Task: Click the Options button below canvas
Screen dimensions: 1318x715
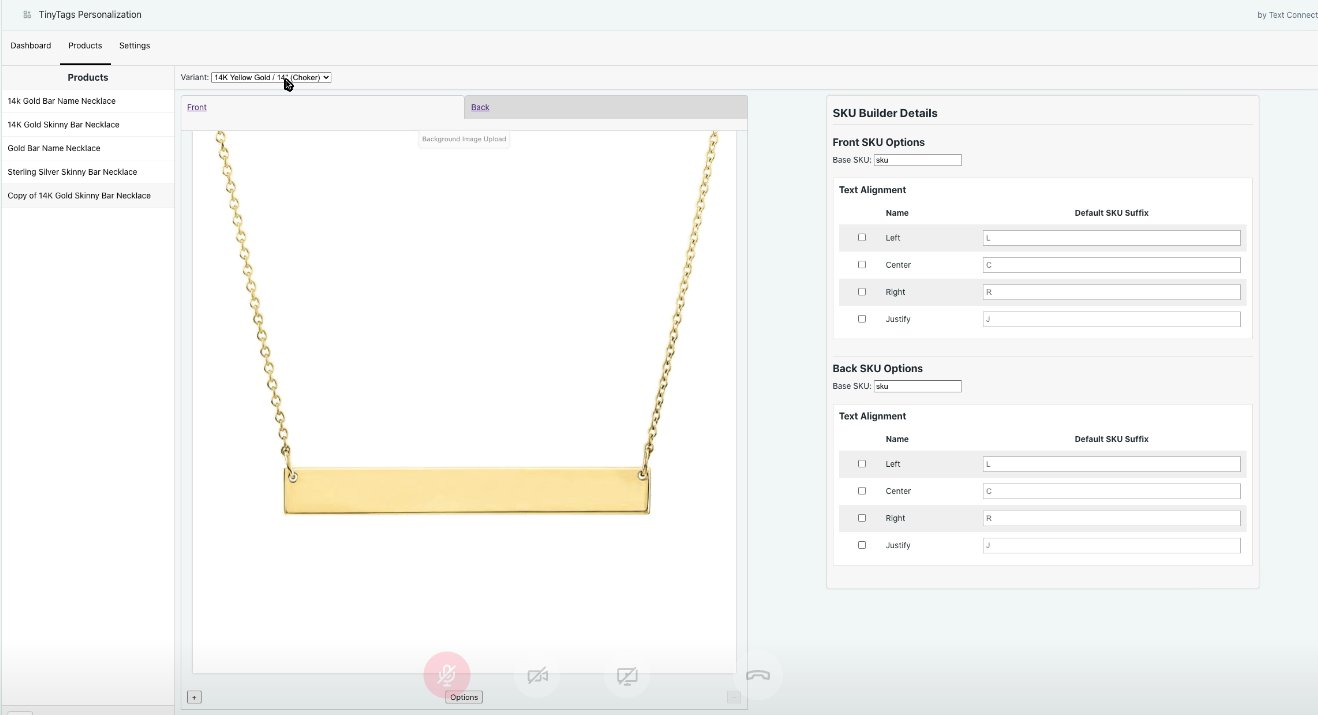Action: coord(464,697)
